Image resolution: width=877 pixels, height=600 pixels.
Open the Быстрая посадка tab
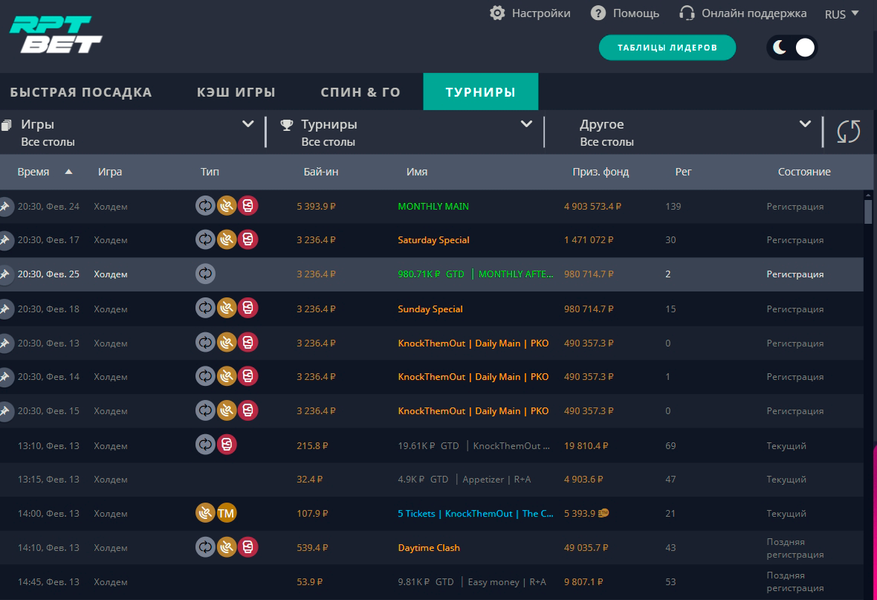(x=81, y=92)
